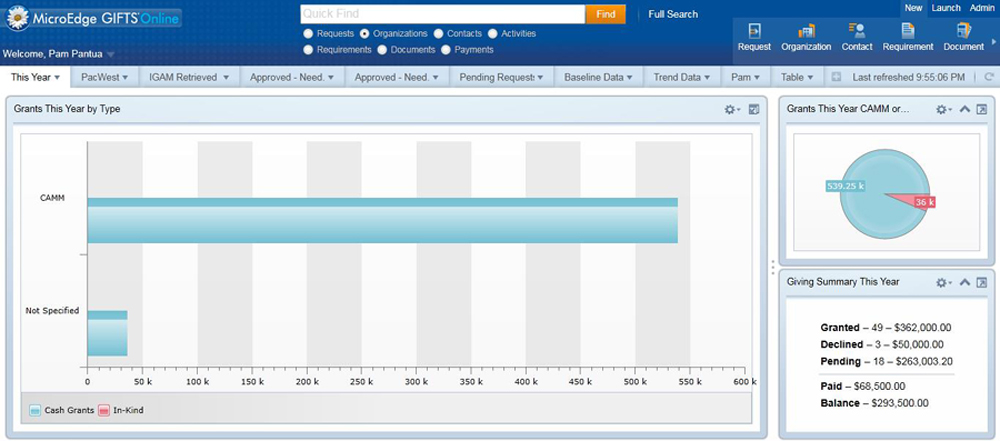This screenshot has width=1000, height=441.
Task: Select the New menu tab
Action: (x=913, y=8)
